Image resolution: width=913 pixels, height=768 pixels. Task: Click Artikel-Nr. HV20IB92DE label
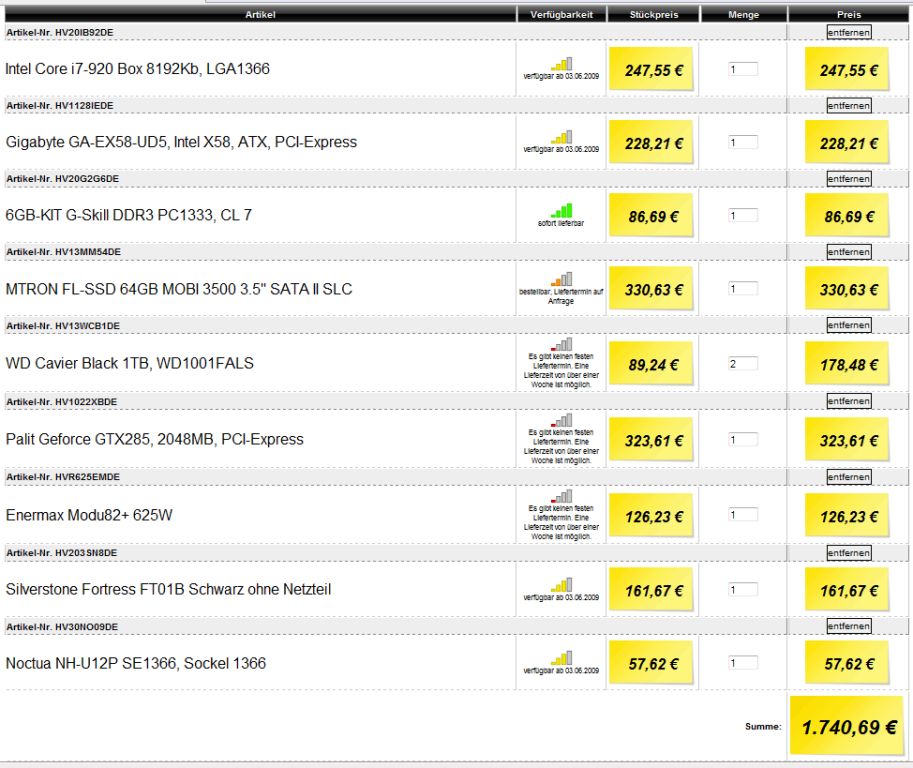[59, 33]
